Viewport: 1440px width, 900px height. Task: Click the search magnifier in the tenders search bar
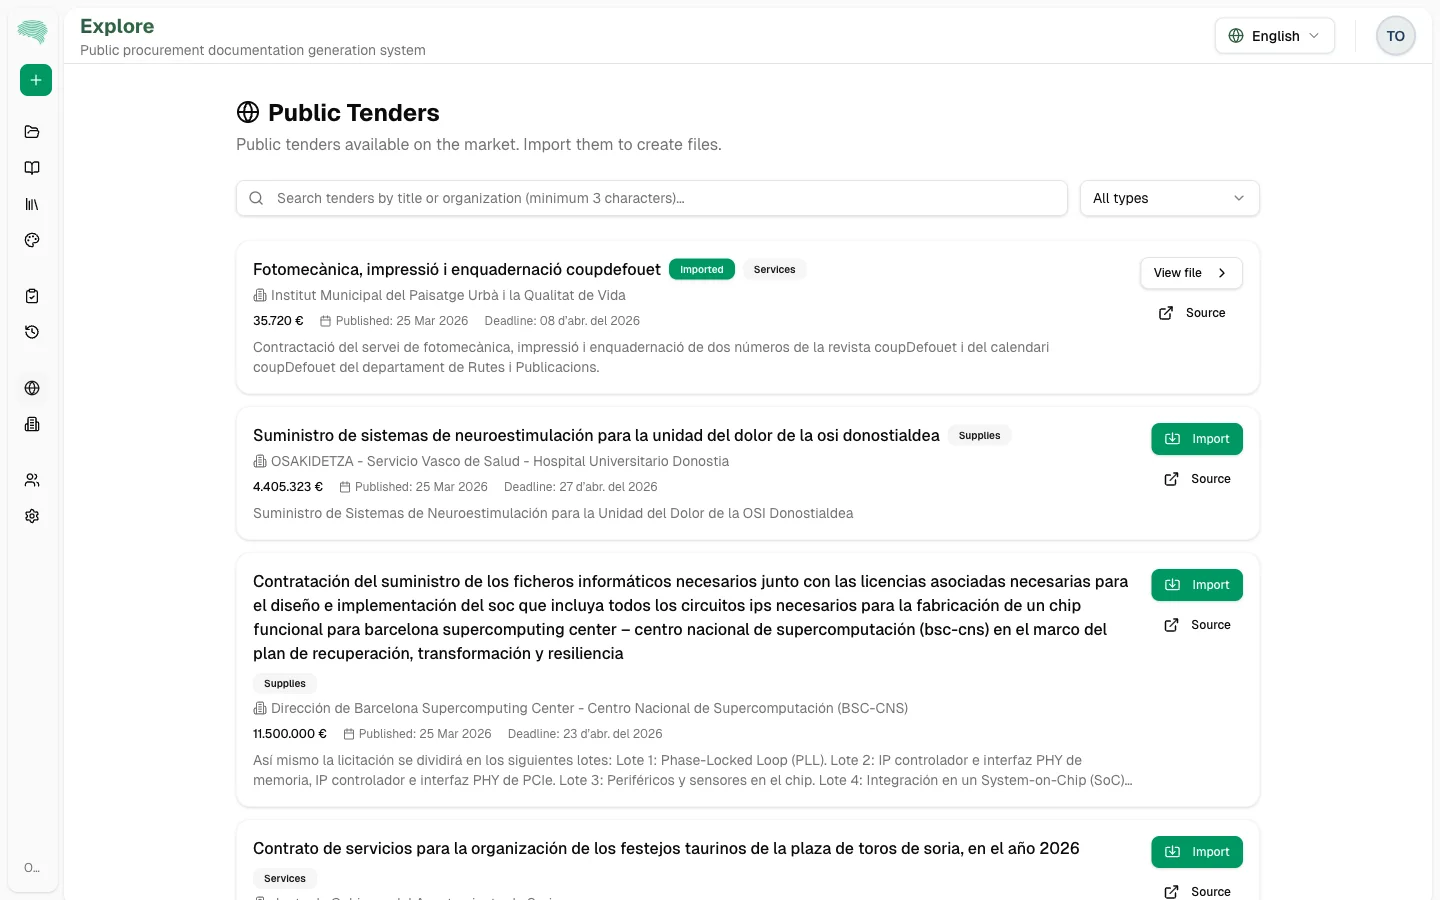pyautogui.click(x=257, y=198)
